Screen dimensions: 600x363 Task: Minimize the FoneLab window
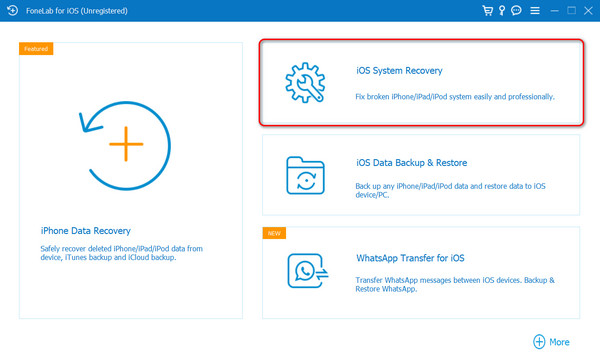[554, 11]
